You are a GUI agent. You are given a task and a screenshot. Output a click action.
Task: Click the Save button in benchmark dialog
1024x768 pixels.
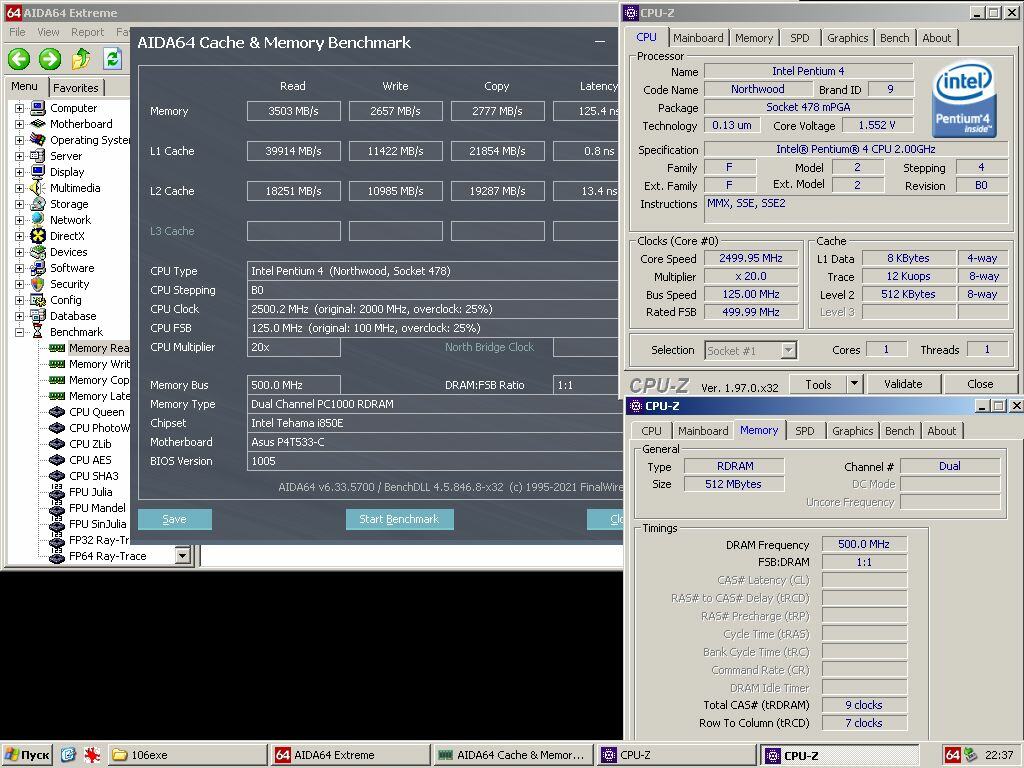tap(174, 519)
